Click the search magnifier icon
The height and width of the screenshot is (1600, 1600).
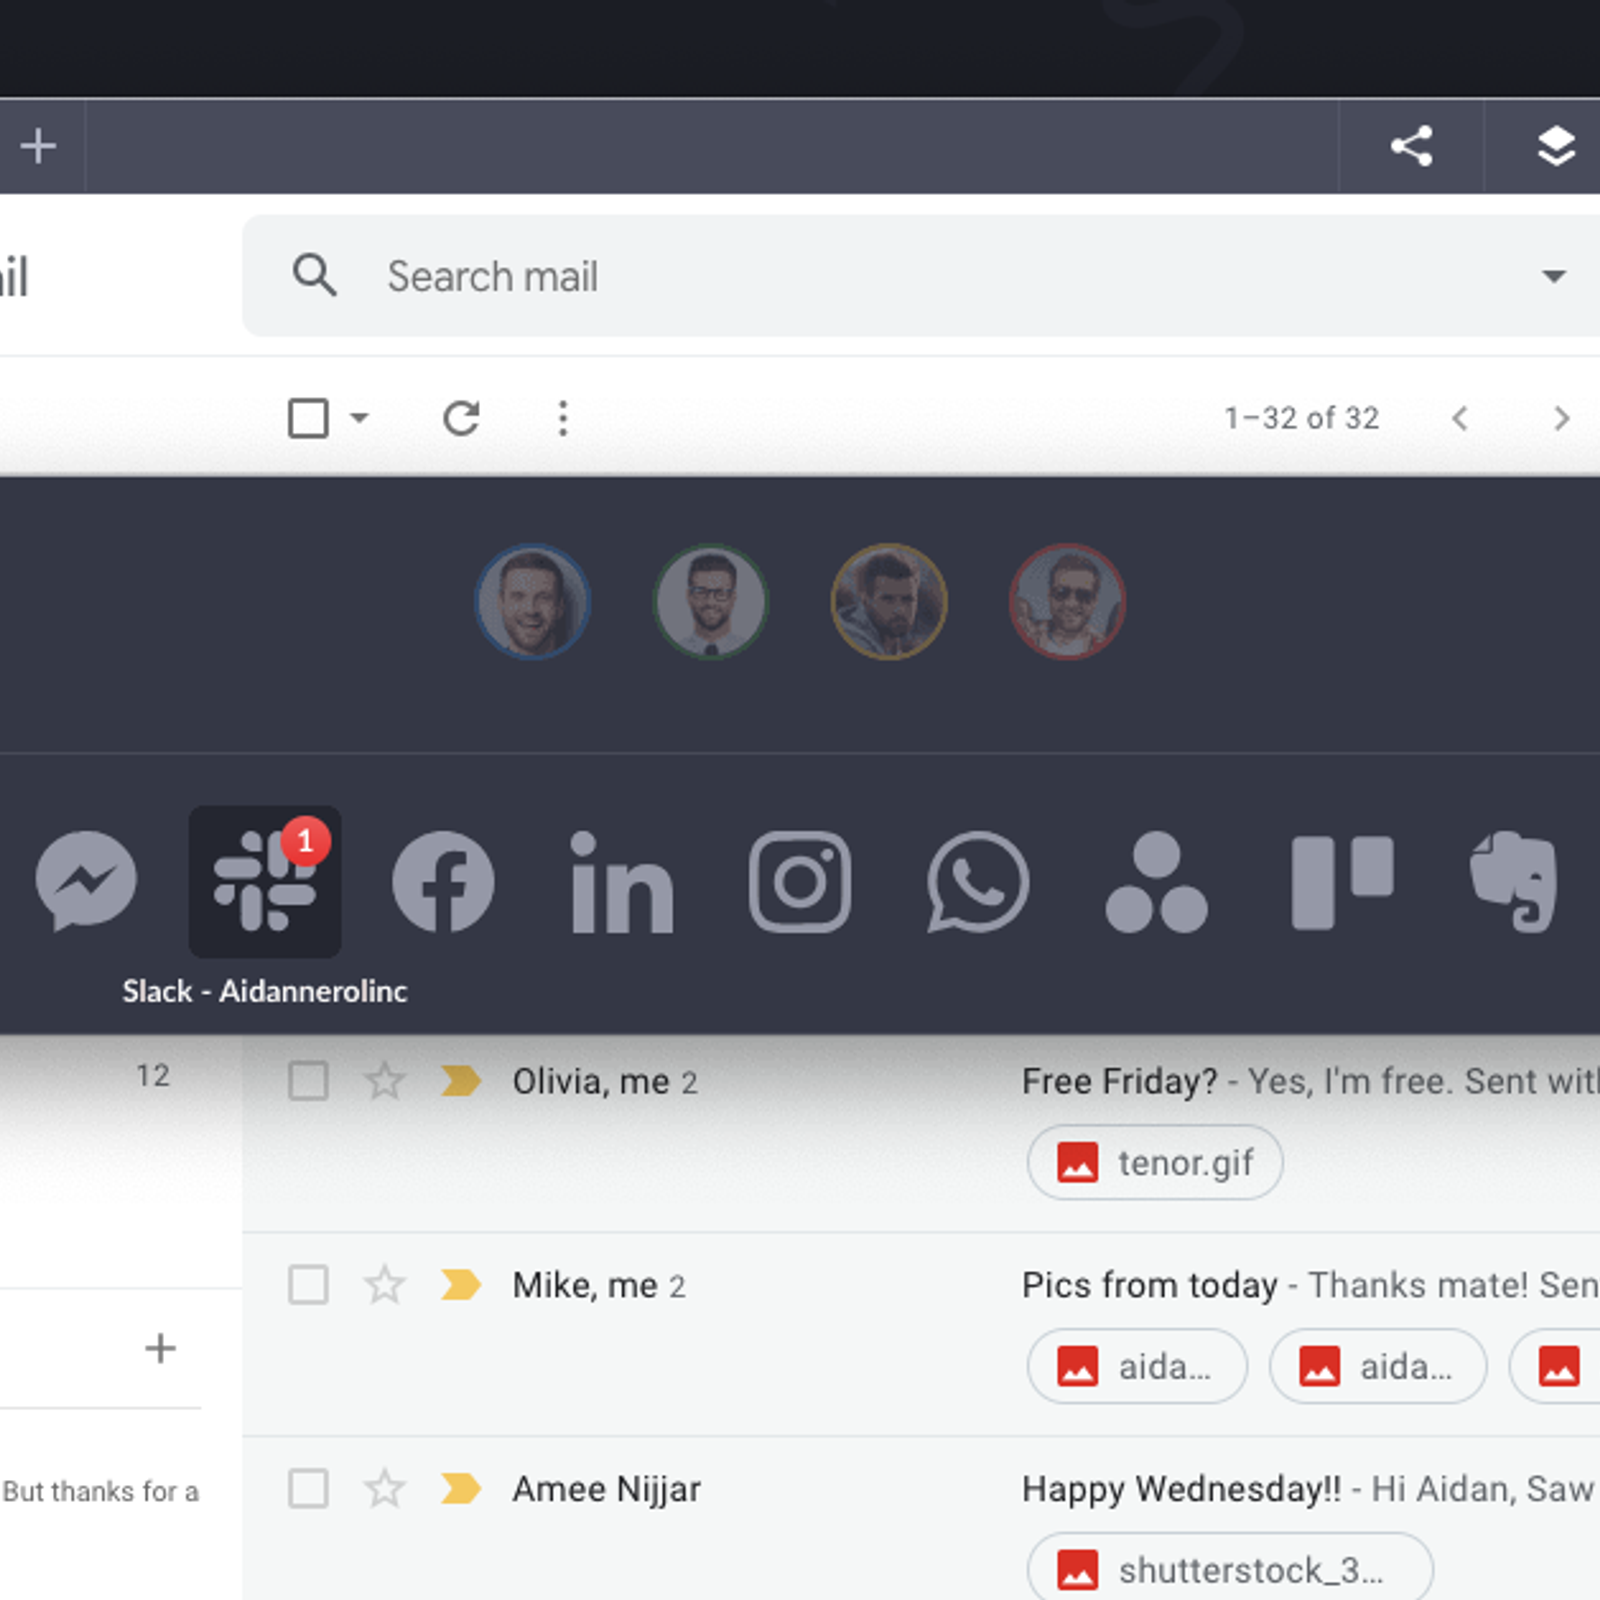pyautogui.click(x=314, y=275)
